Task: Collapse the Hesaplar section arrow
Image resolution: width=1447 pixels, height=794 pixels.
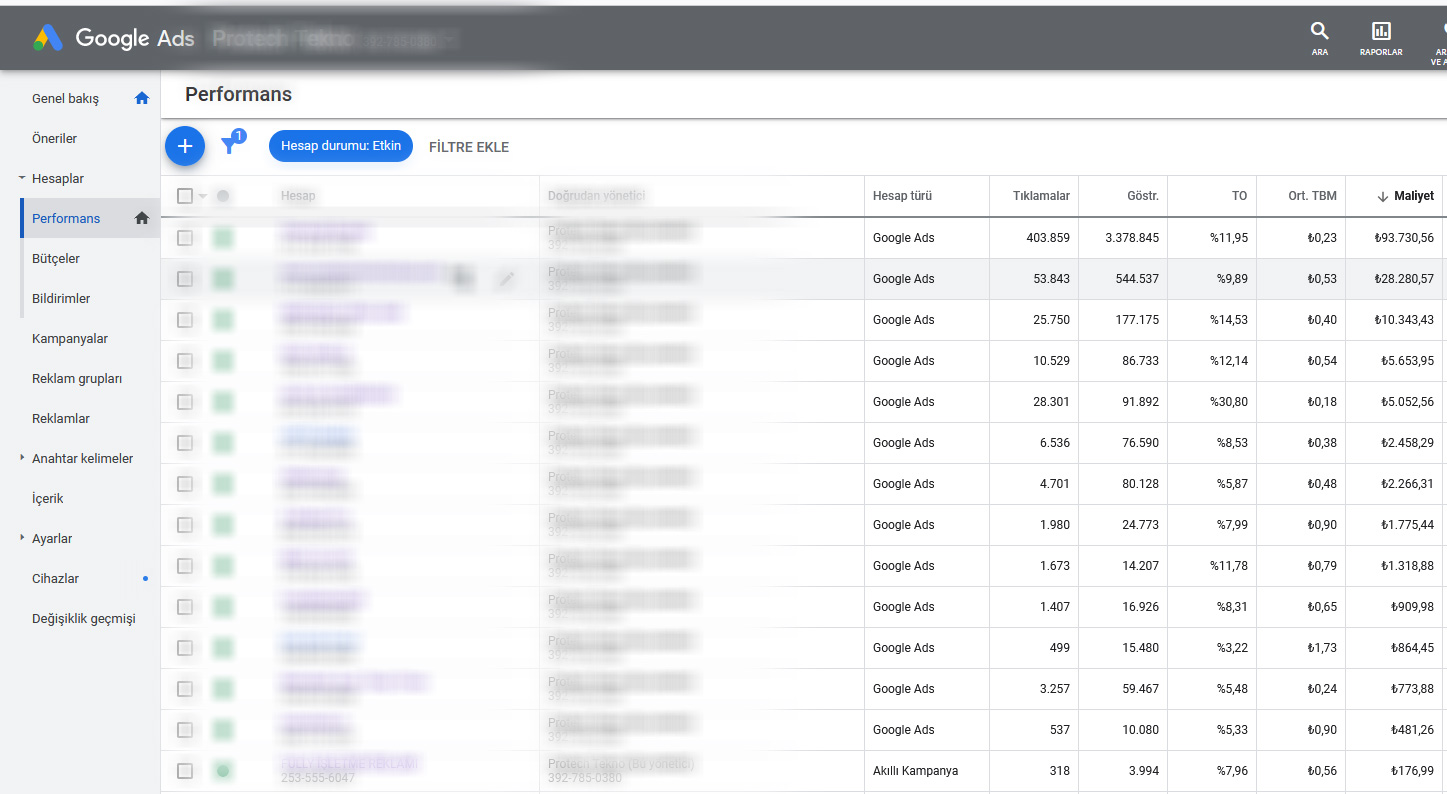Action: [x=22, y=179]
